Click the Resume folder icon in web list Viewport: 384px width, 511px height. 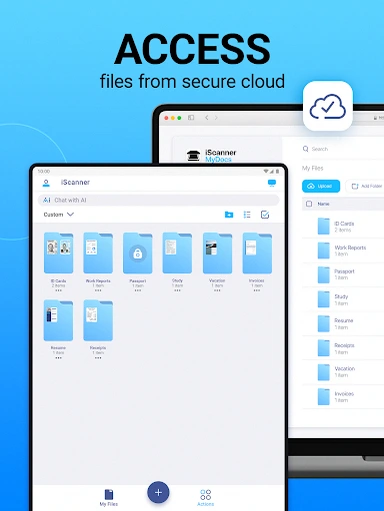click(x=323, y=324)
